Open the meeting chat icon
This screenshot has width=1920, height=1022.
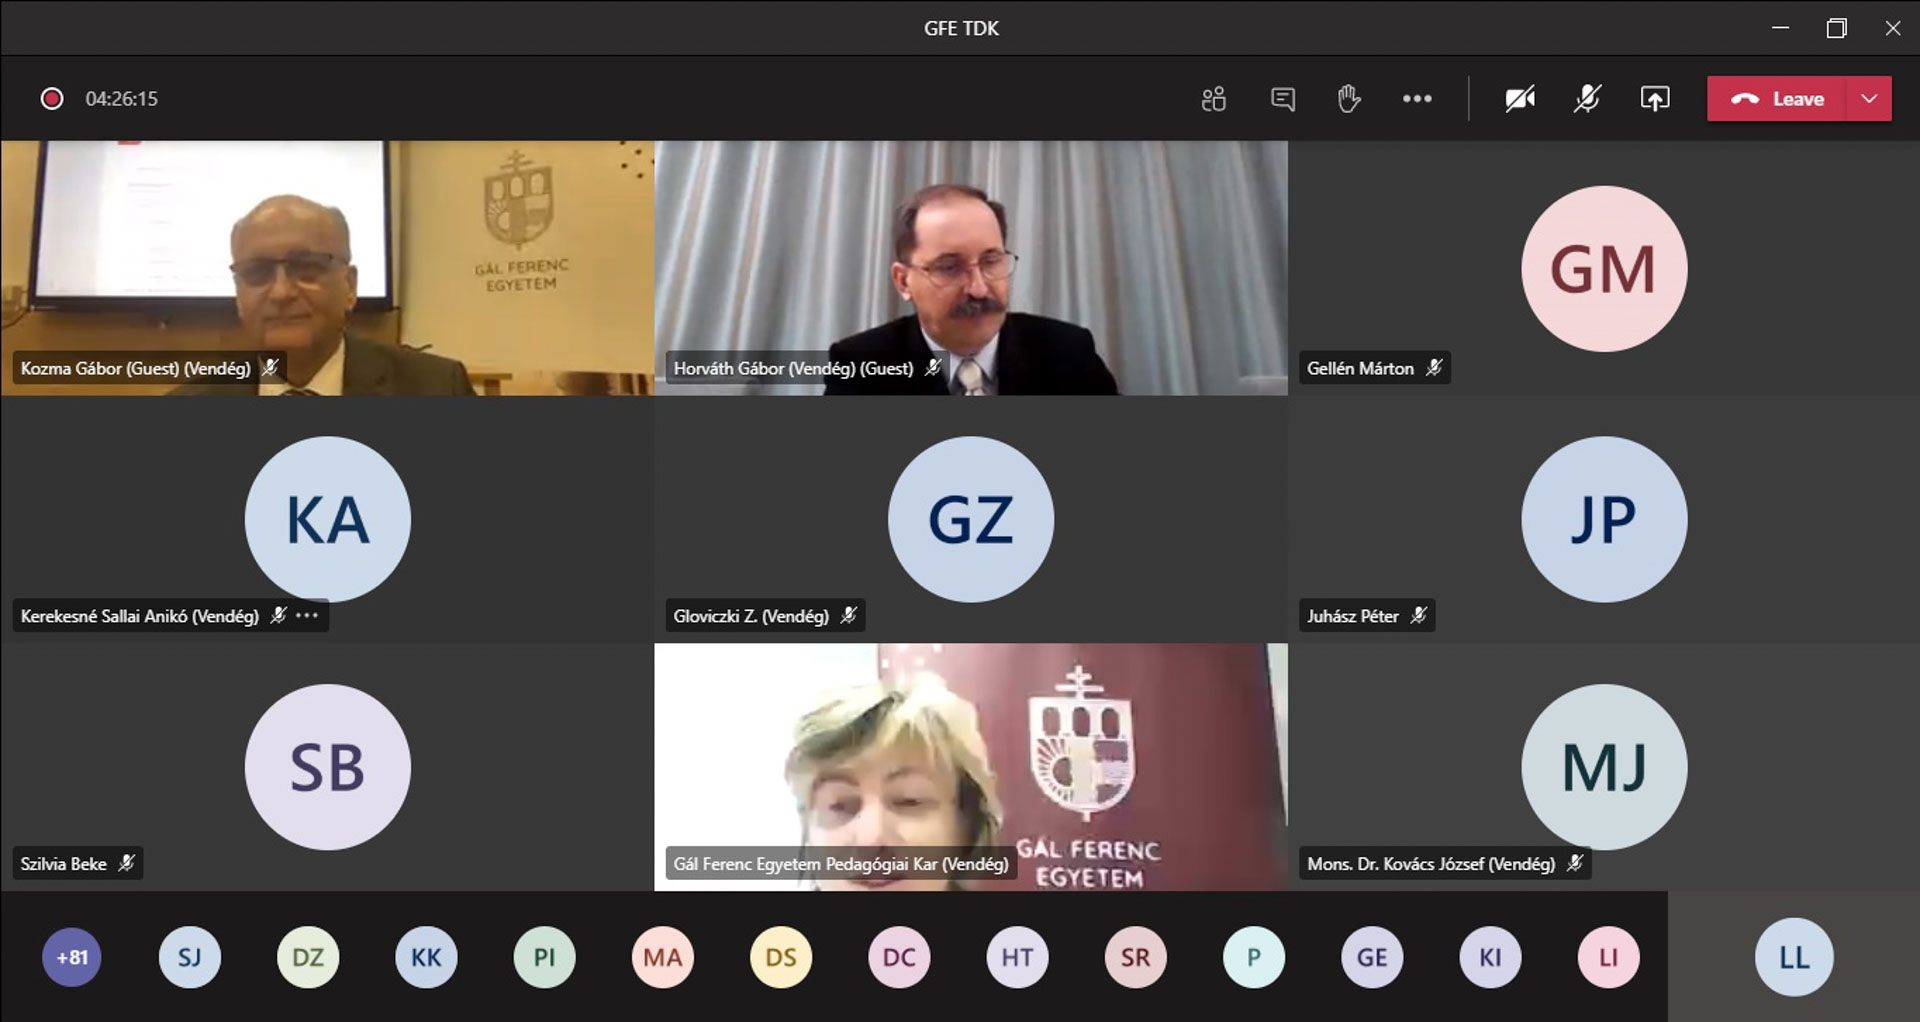1282,99
